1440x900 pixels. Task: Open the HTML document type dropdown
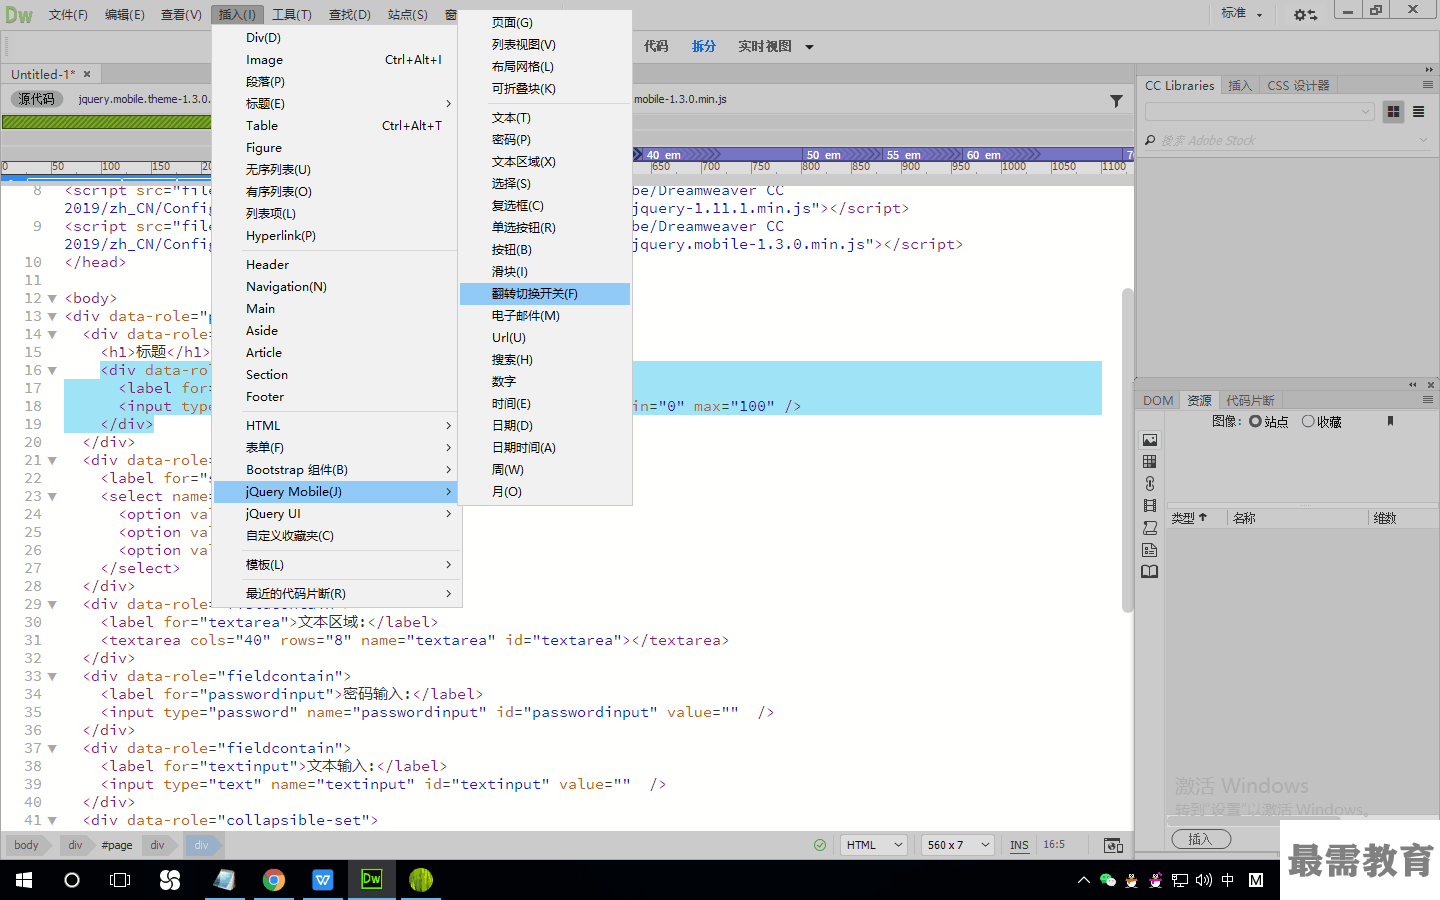pos(874,845)
